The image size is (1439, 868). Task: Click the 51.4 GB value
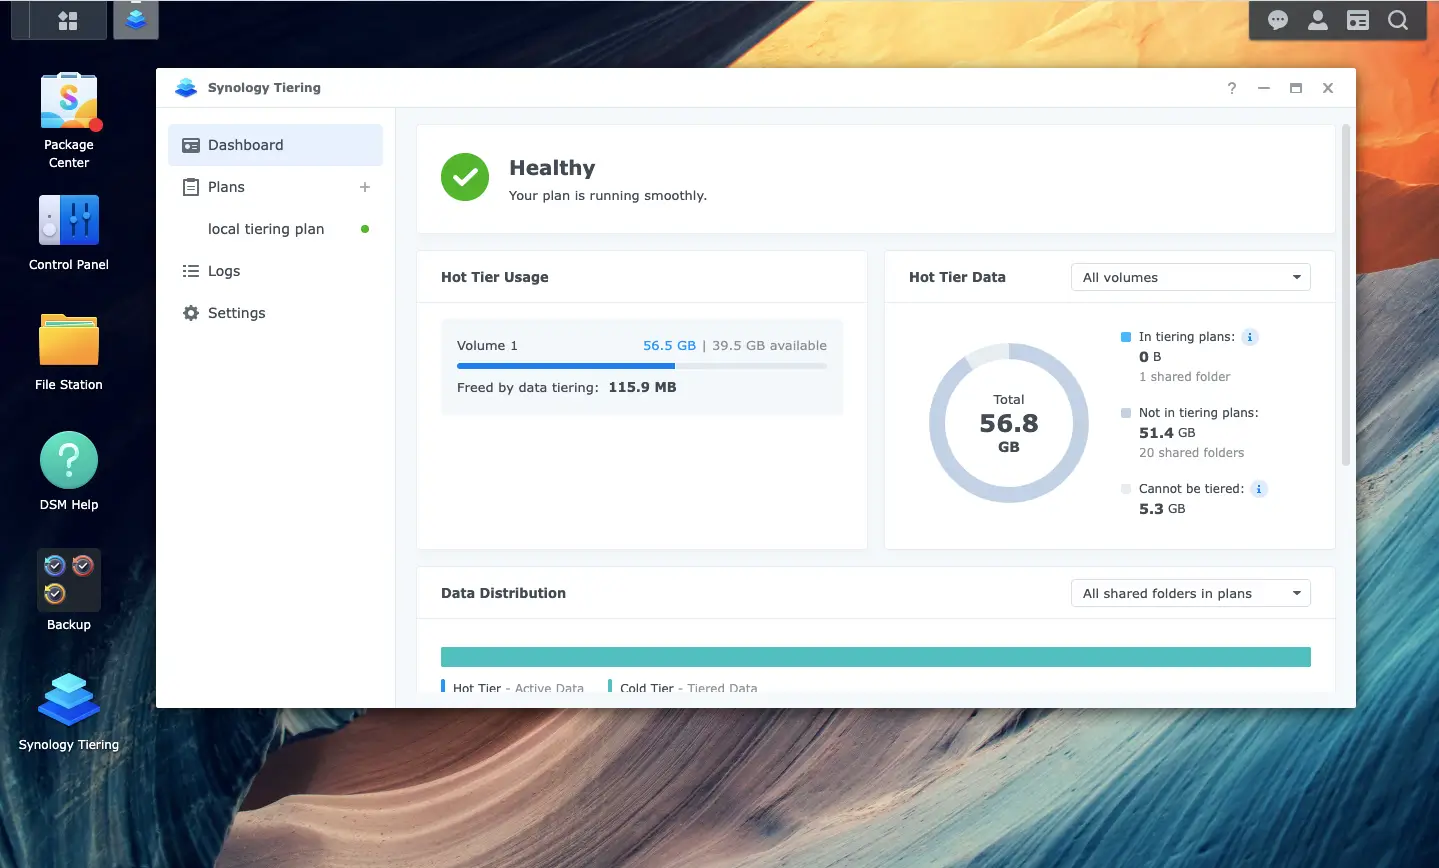coord(1167,433)
